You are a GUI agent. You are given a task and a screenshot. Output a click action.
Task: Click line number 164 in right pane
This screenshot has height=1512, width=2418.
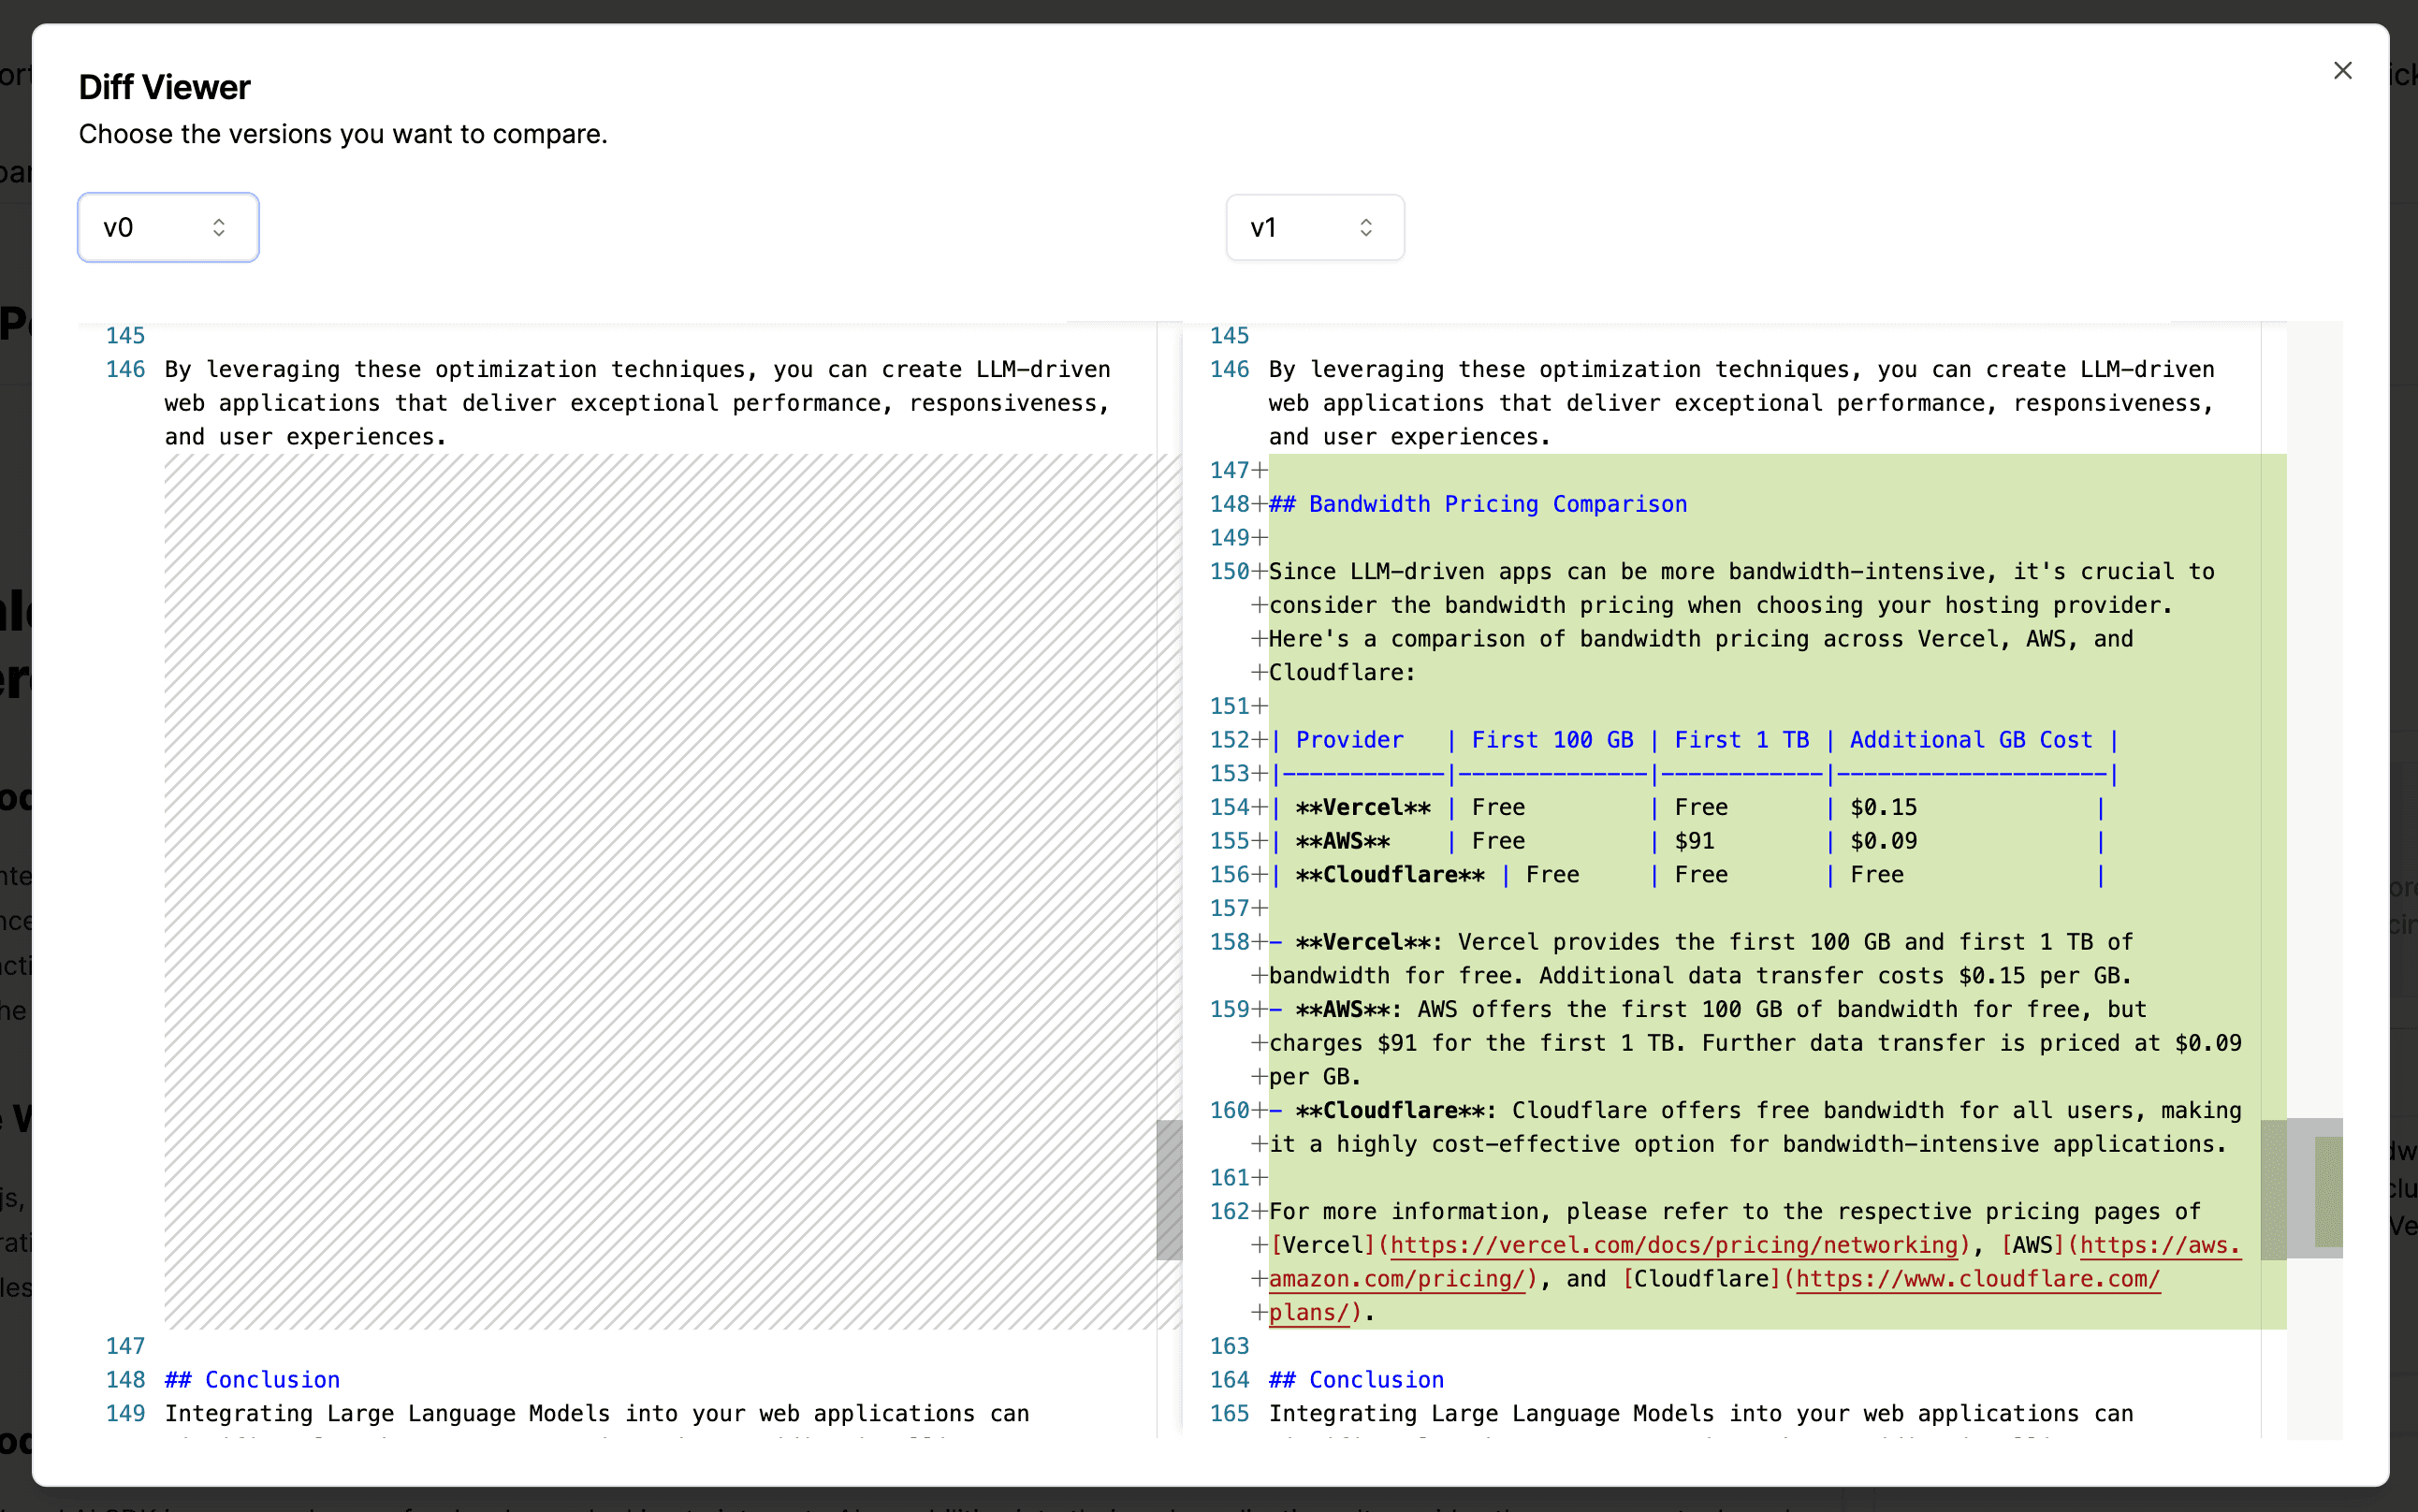[x=1229, y=1380]
